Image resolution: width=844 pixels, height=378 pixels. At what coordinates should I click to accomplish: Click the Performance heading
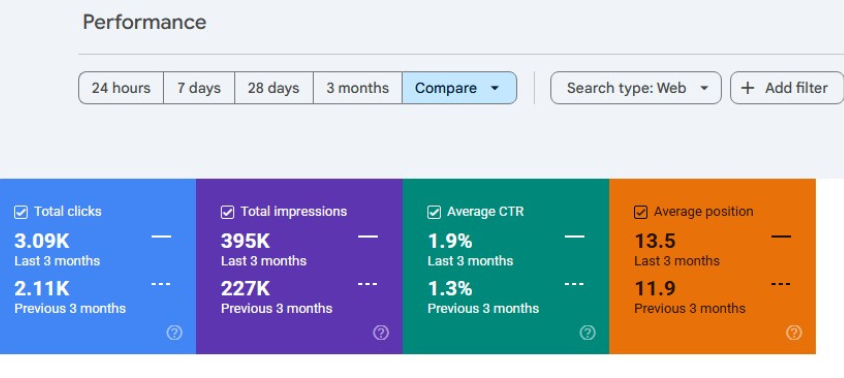click(144, 22)
